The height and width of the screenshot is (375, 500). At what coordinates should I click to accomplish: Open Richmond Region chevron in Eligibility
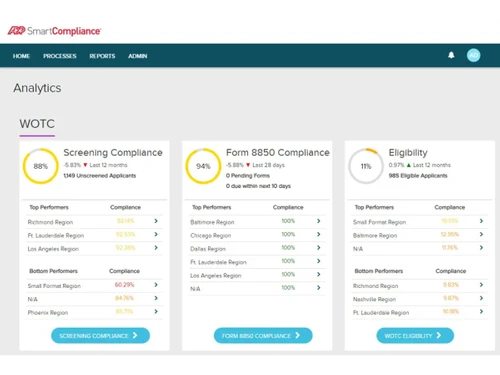pos(481,285)
